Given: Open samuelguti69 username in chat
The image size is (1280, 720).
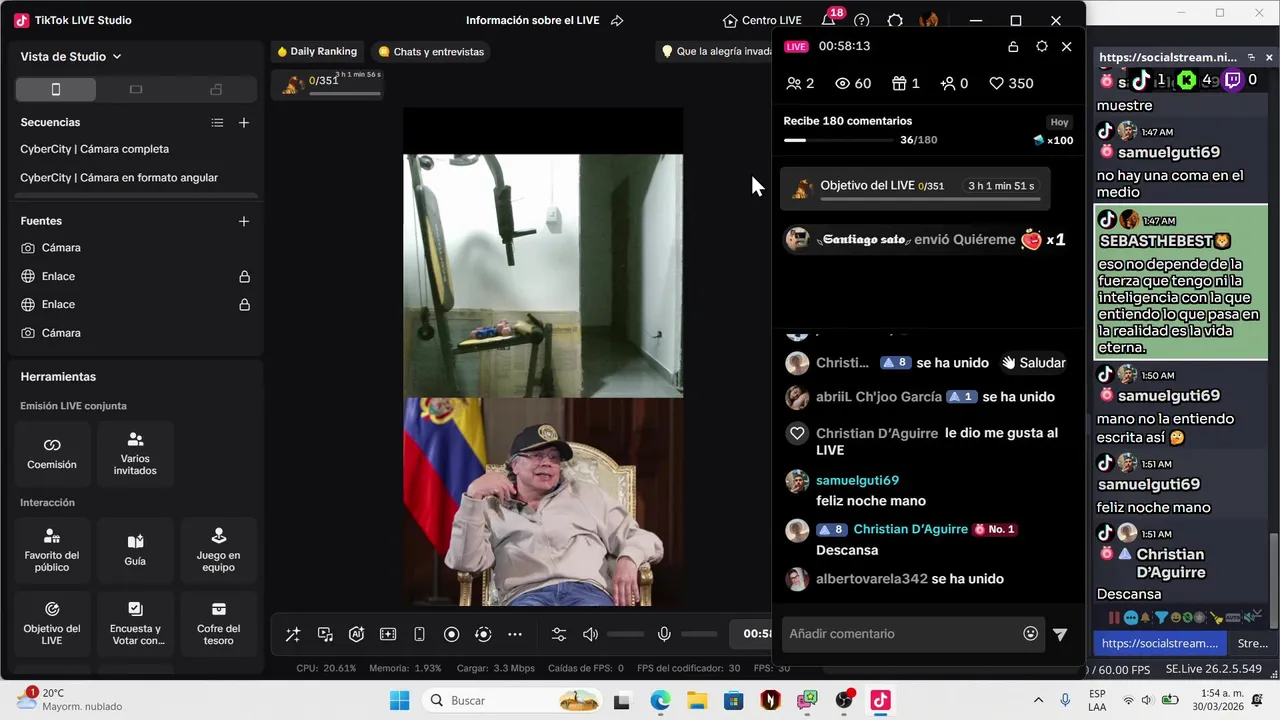Looking at the screenshot, I should (857, 481).
